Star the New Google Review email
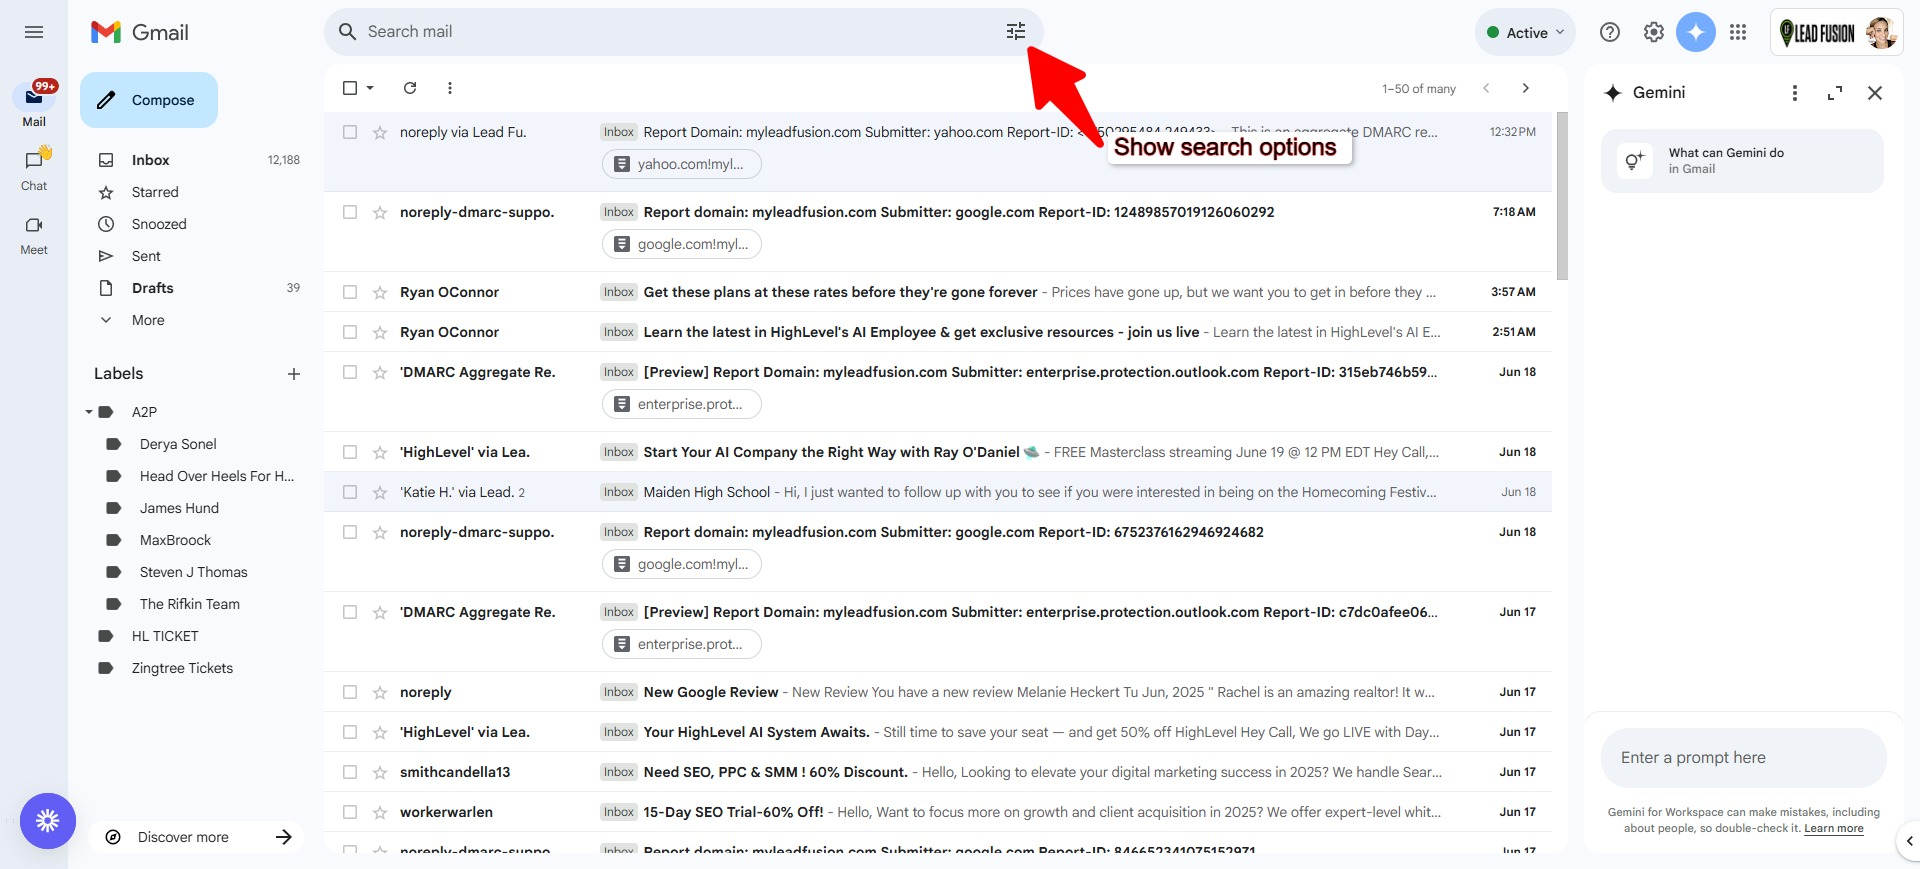This screenshot has height=869, width=1920. 380,692
